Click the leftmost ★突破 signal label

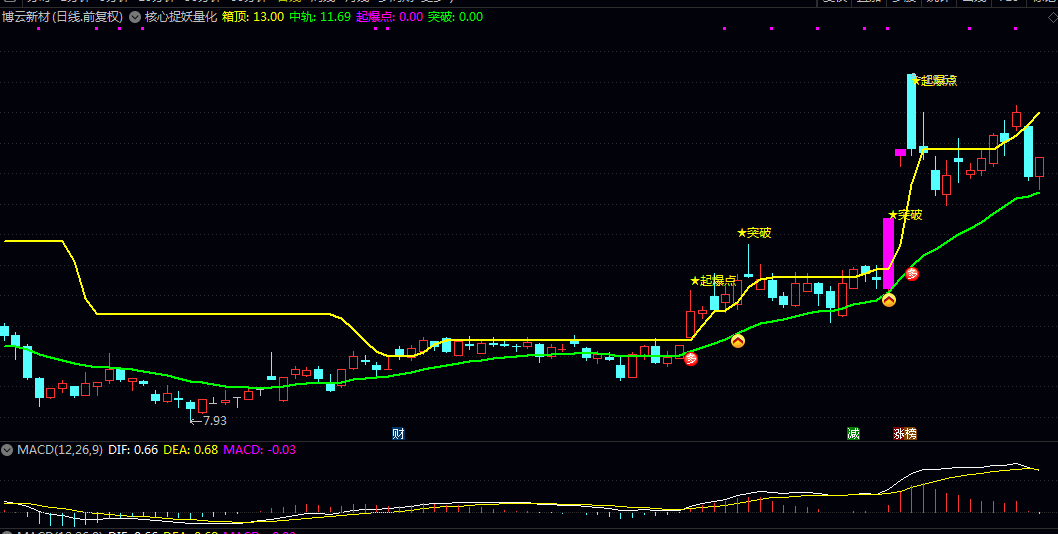754,233
